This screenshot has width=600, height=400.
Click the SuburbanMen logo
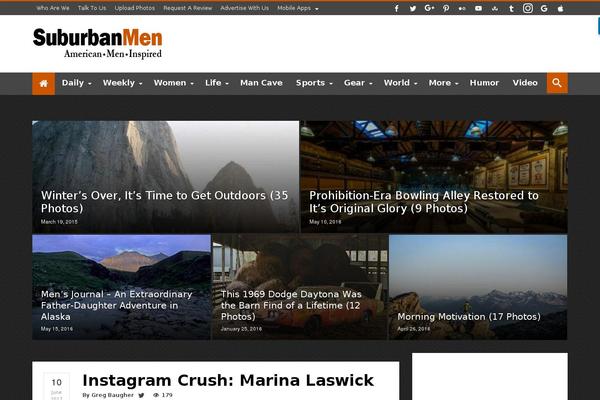[x=98, y=43]
